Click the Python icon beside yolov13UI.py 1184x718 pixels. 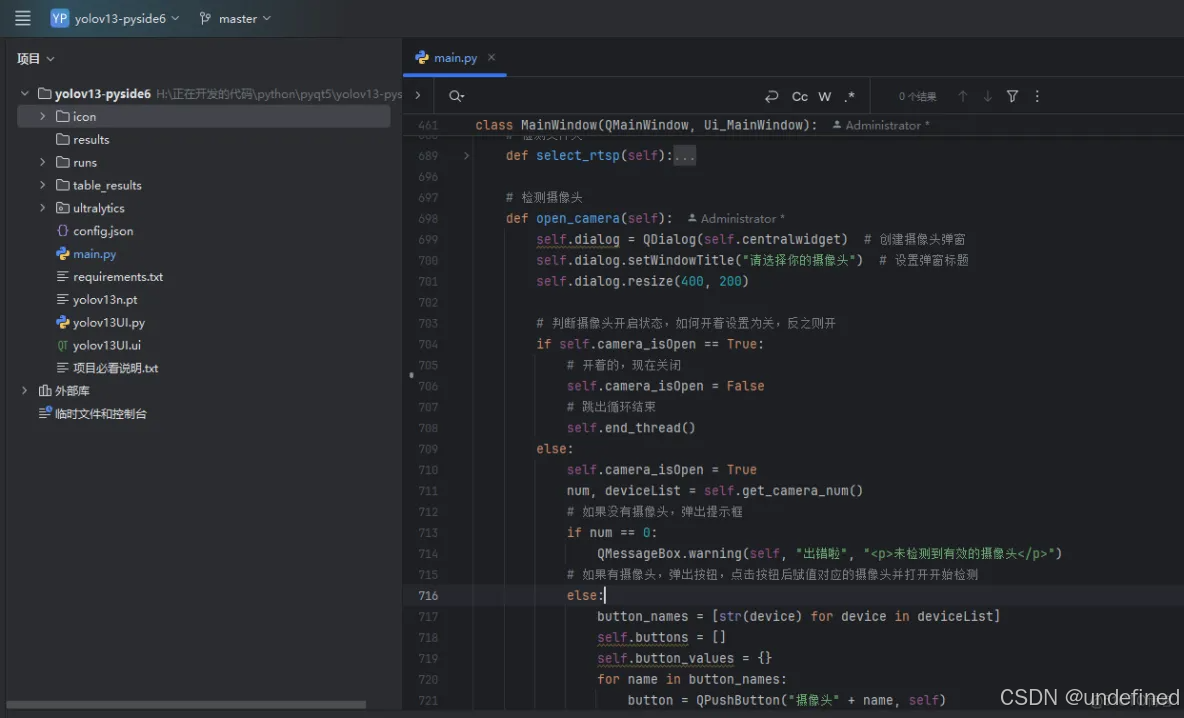pos(63,322)
